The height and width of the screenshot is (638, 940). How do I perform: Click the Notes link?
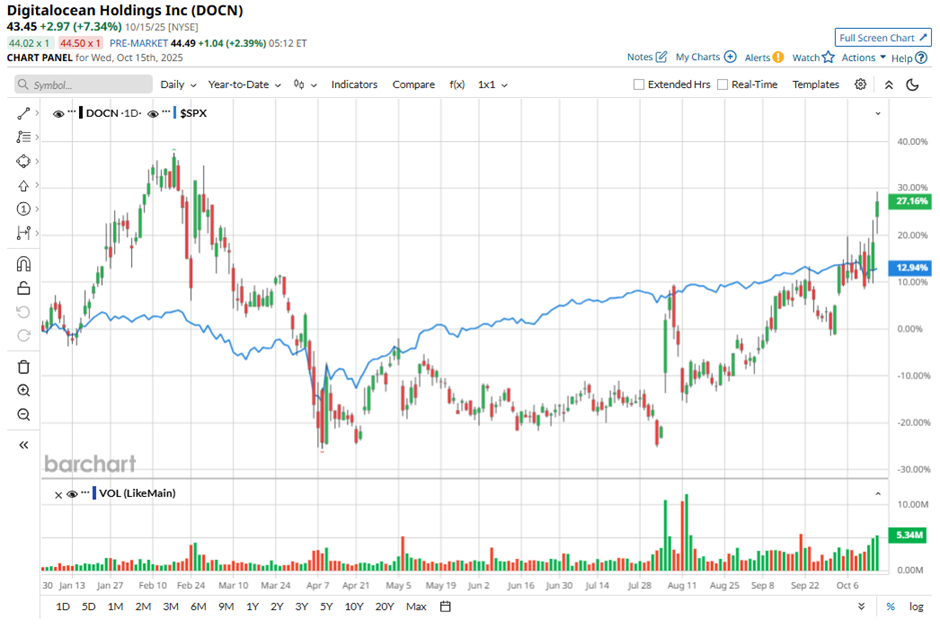pyautogui.click(x=640, y=57)
